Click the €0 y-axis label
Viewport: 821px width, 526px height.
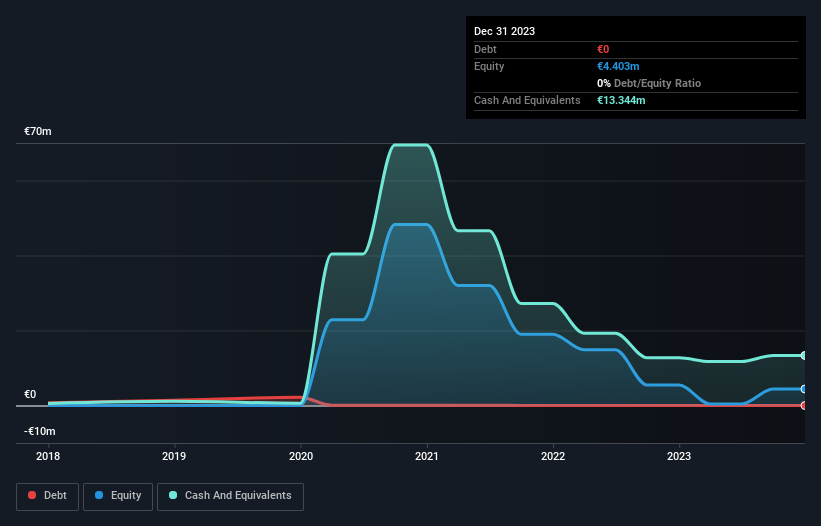click(30, 394)
